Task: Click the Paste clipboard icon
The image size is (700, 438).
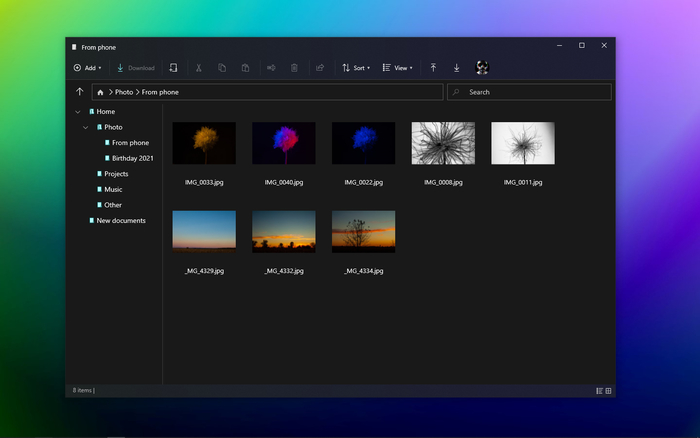Action: [246, 68]
